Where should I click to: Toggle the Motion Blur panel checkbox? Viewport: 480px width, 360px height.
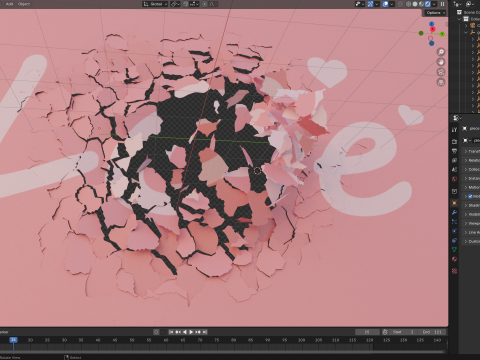pyautogui.click(x=470, y=196)
